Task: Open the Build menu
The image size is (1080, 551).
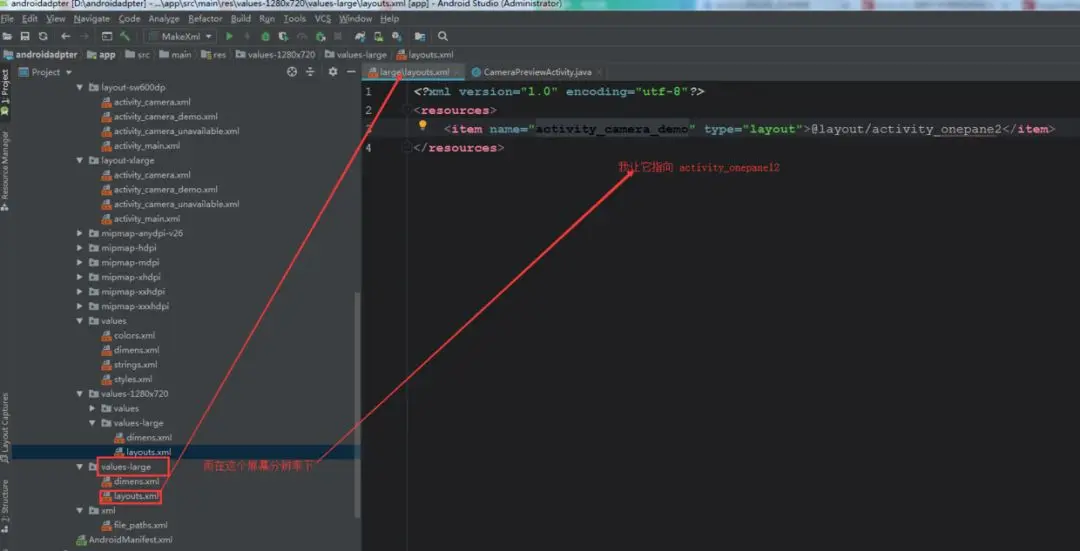Action: click(x=240, y=19)
